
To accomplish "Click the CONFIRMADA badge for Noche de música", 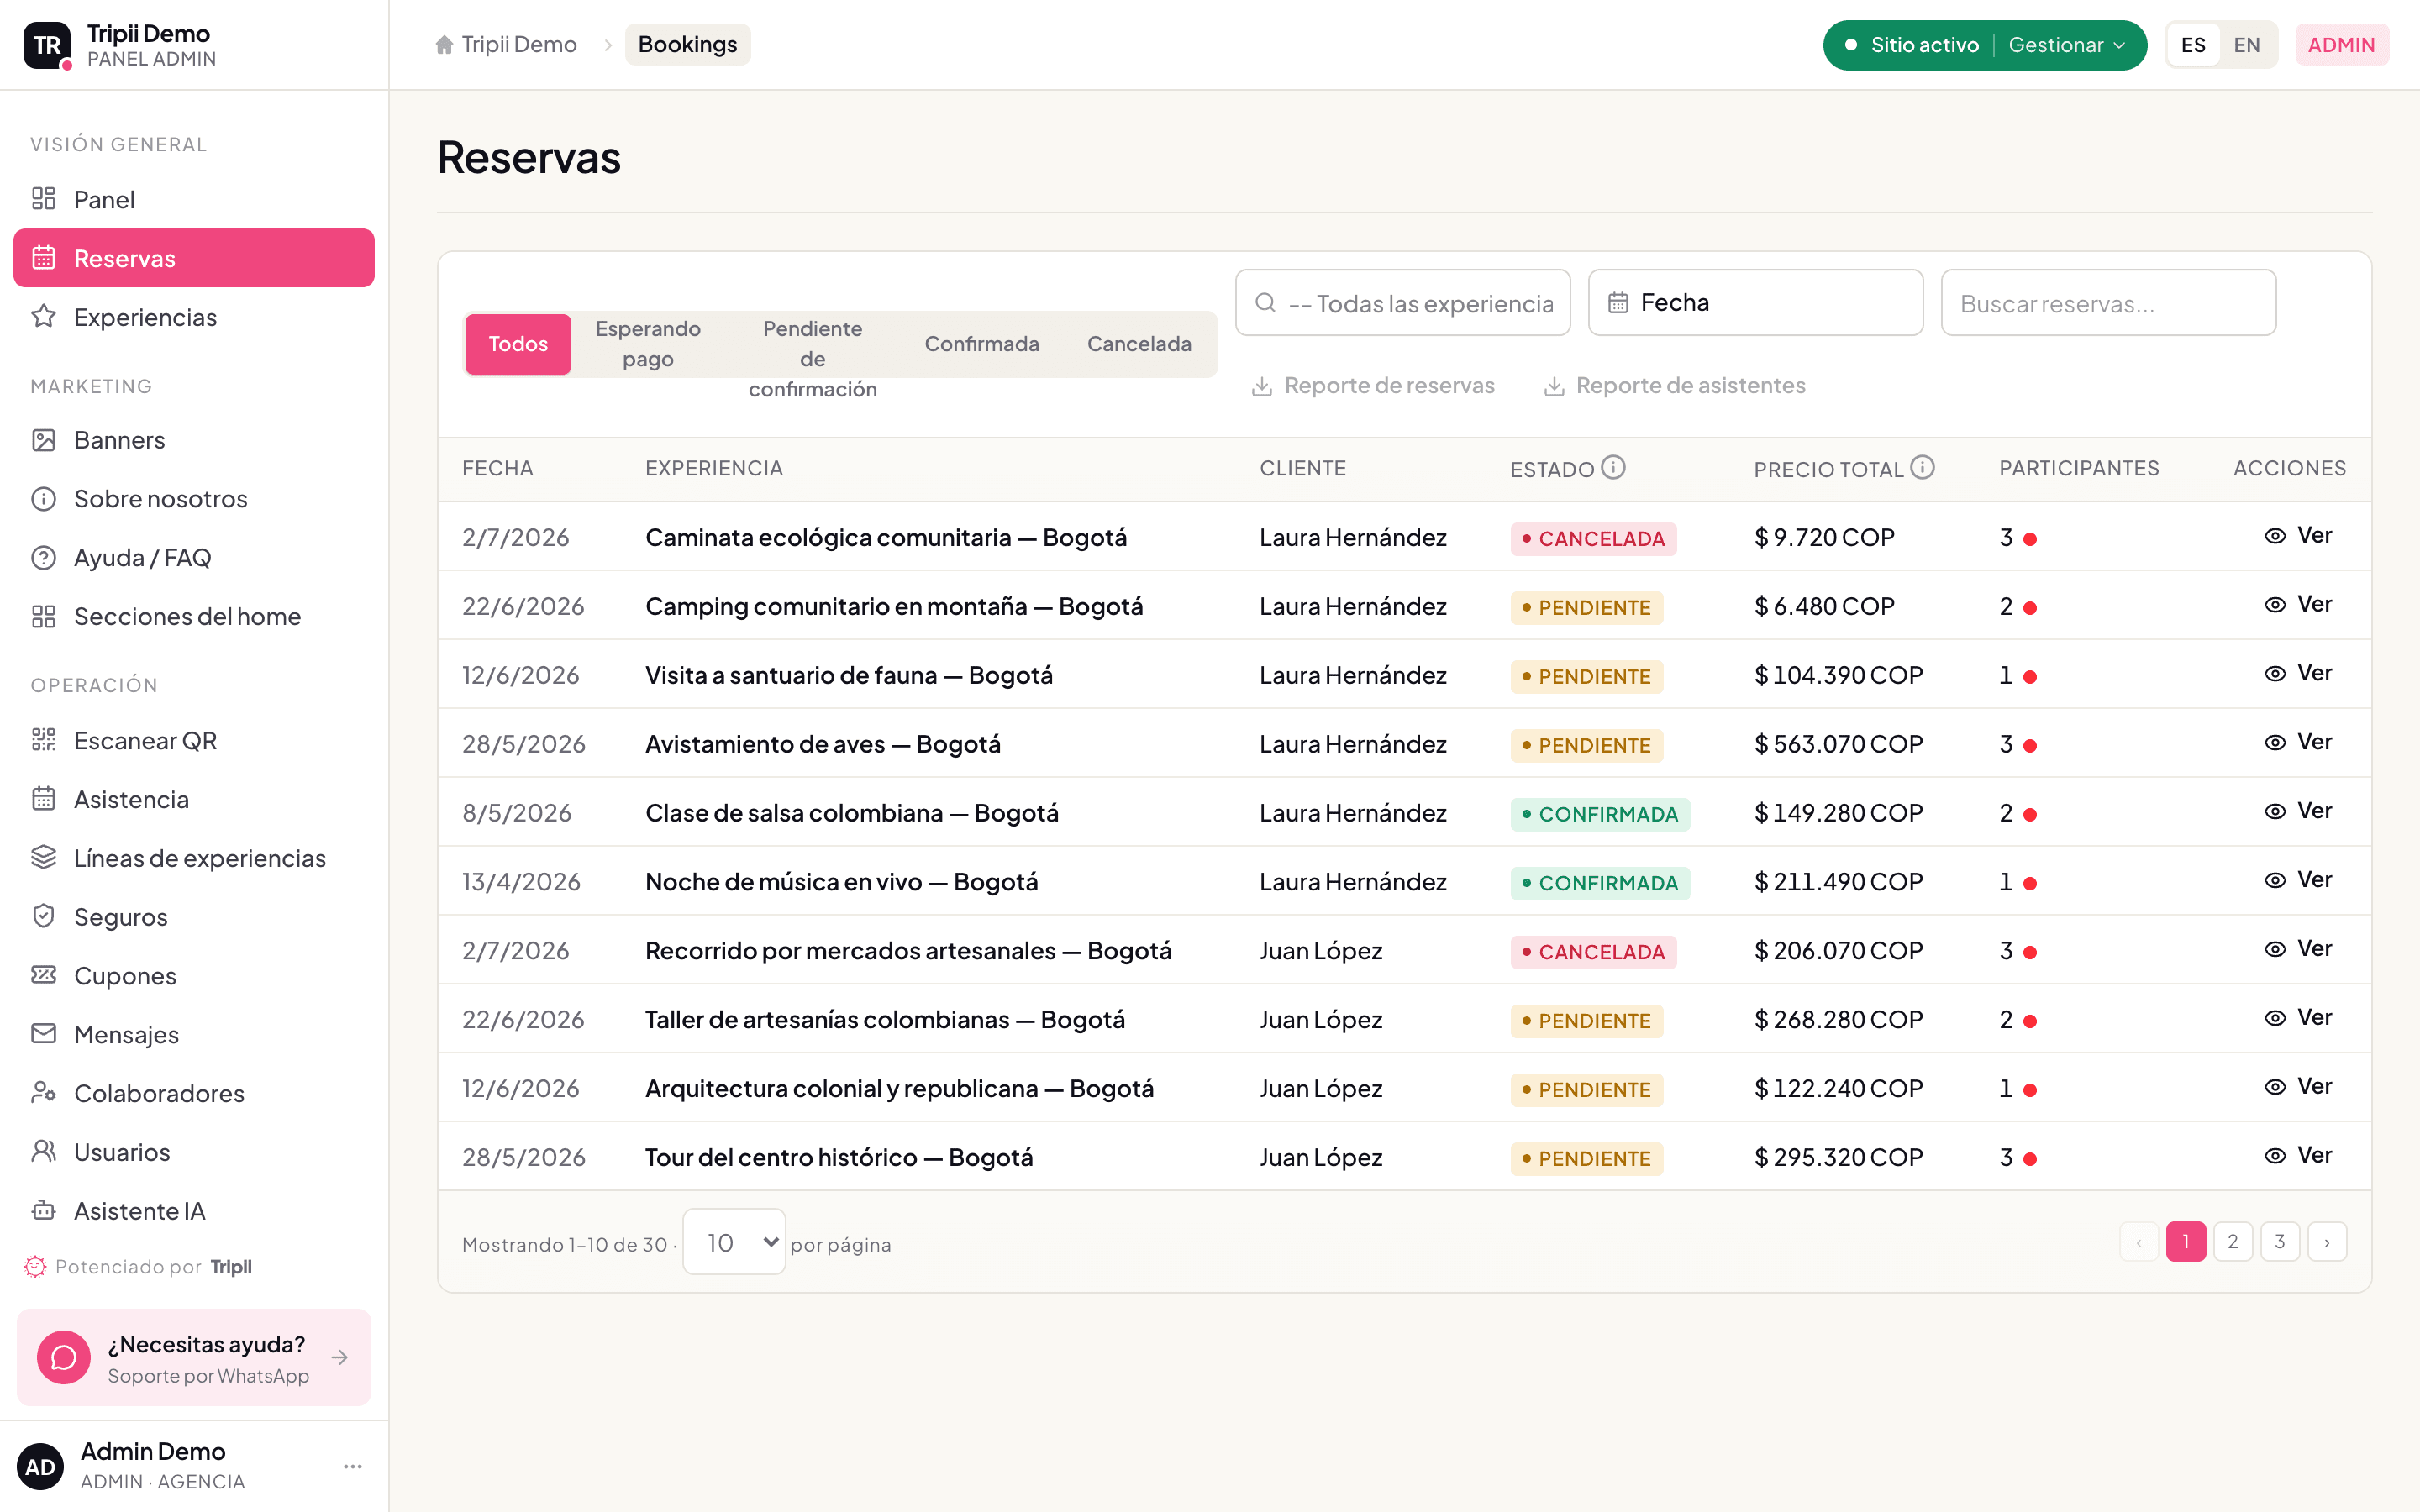I will click(x=1600, y=883).
